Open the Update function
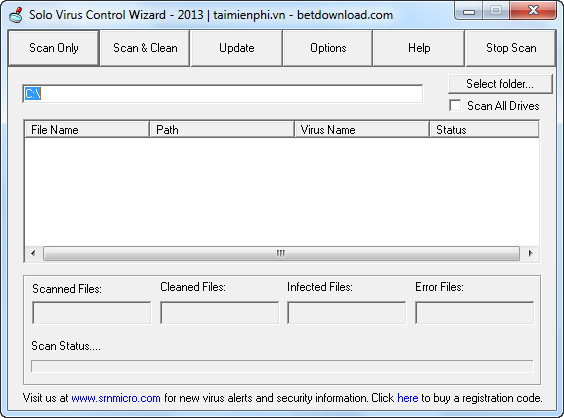This screenshot has width=564, height=418. click(x=236, y=48)
